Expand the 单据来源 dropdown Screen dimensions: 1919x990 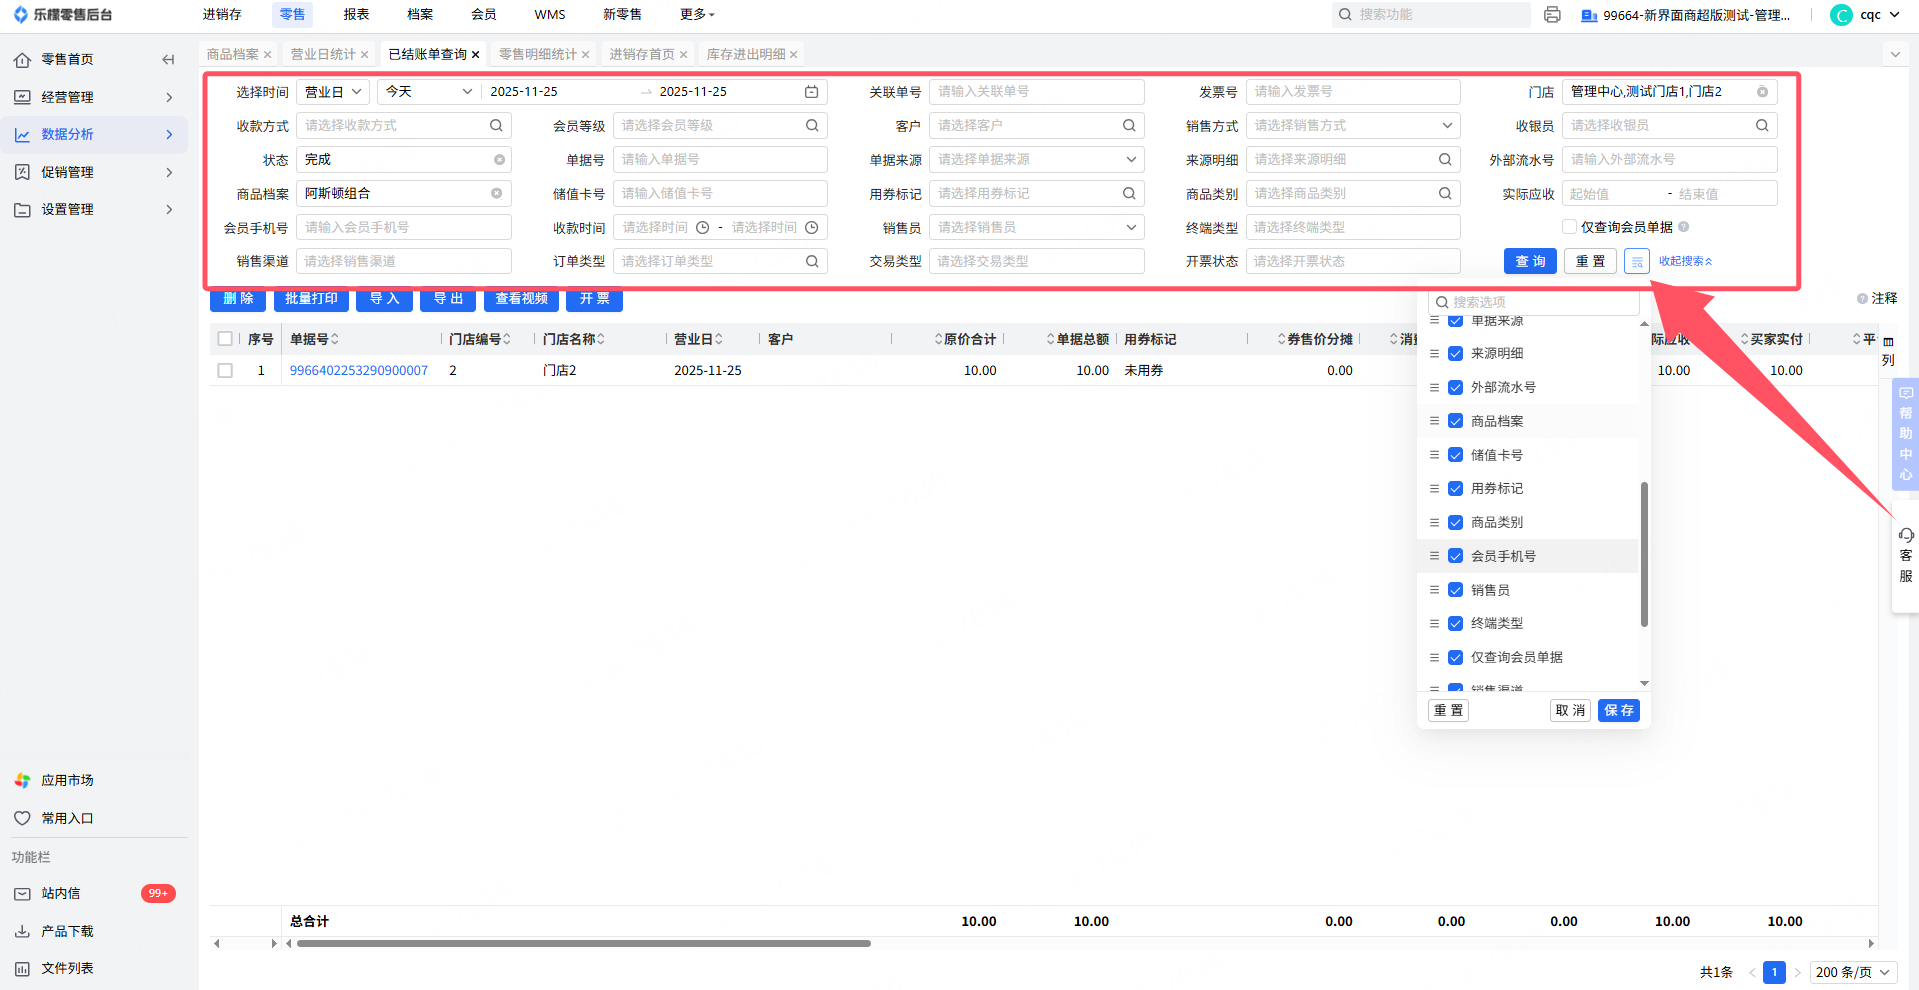[x=1130, y=160]
